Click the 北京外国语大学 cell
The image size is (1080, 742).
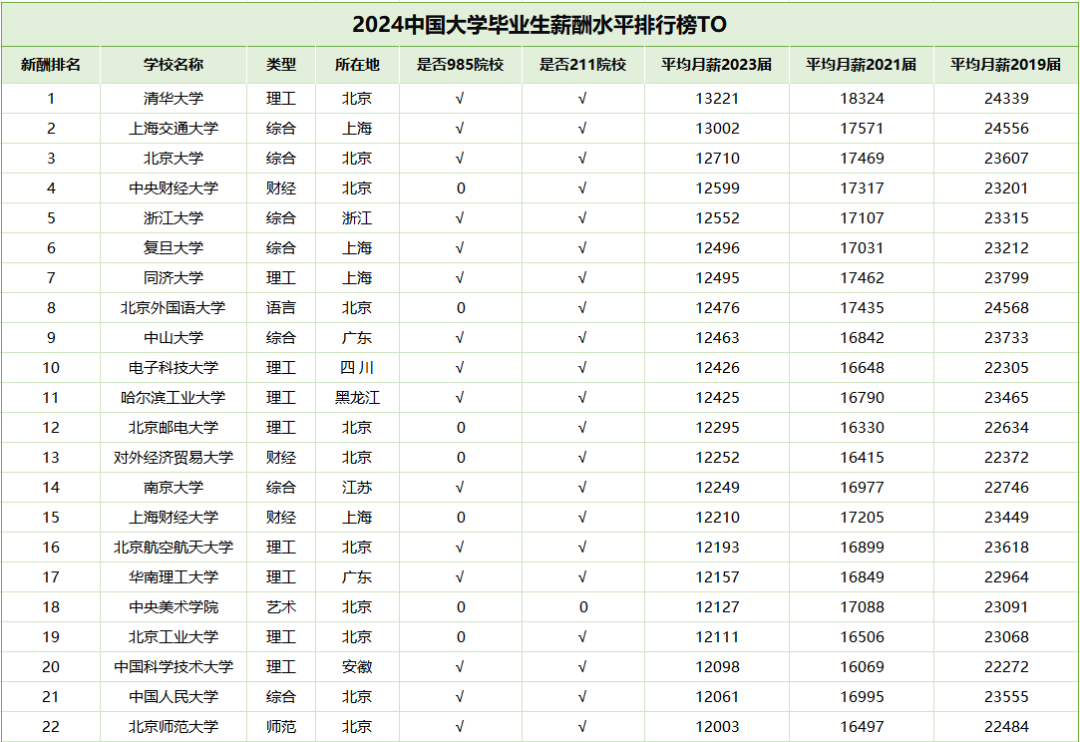point(174,308)
